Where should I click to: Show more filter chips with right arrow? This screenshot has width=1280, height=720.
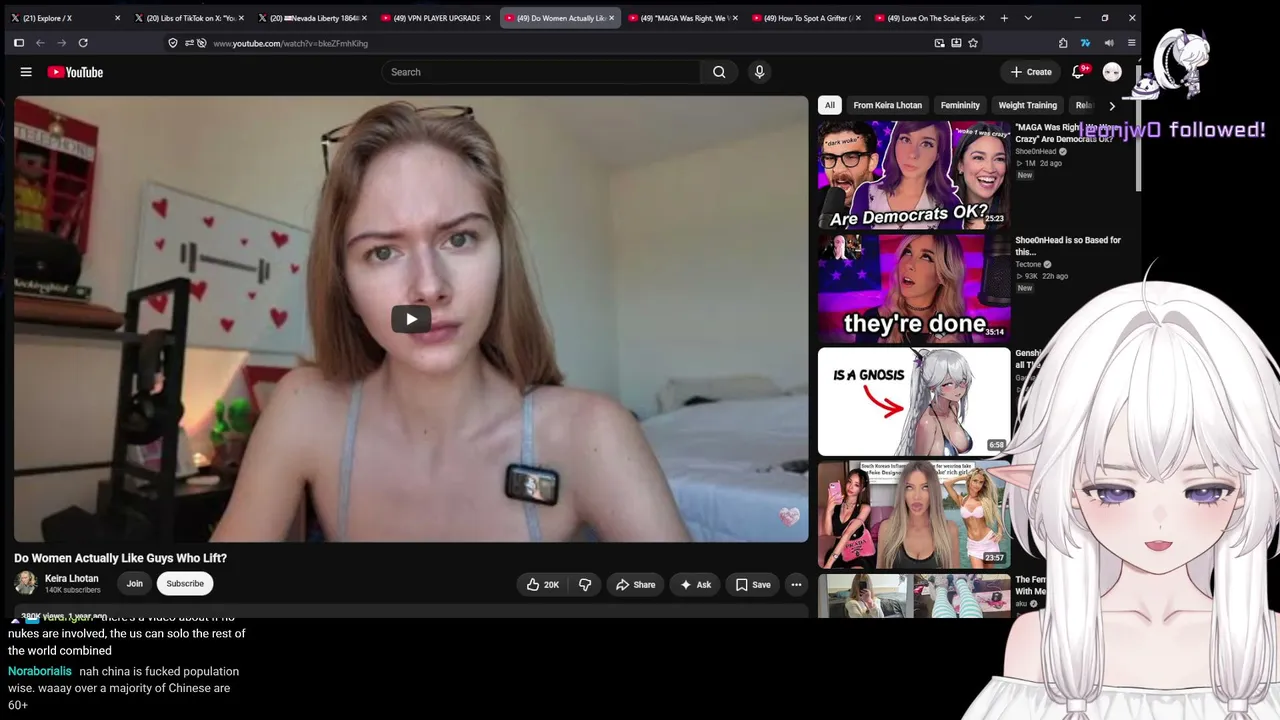pyautogui.click(x=1112, y=105)
